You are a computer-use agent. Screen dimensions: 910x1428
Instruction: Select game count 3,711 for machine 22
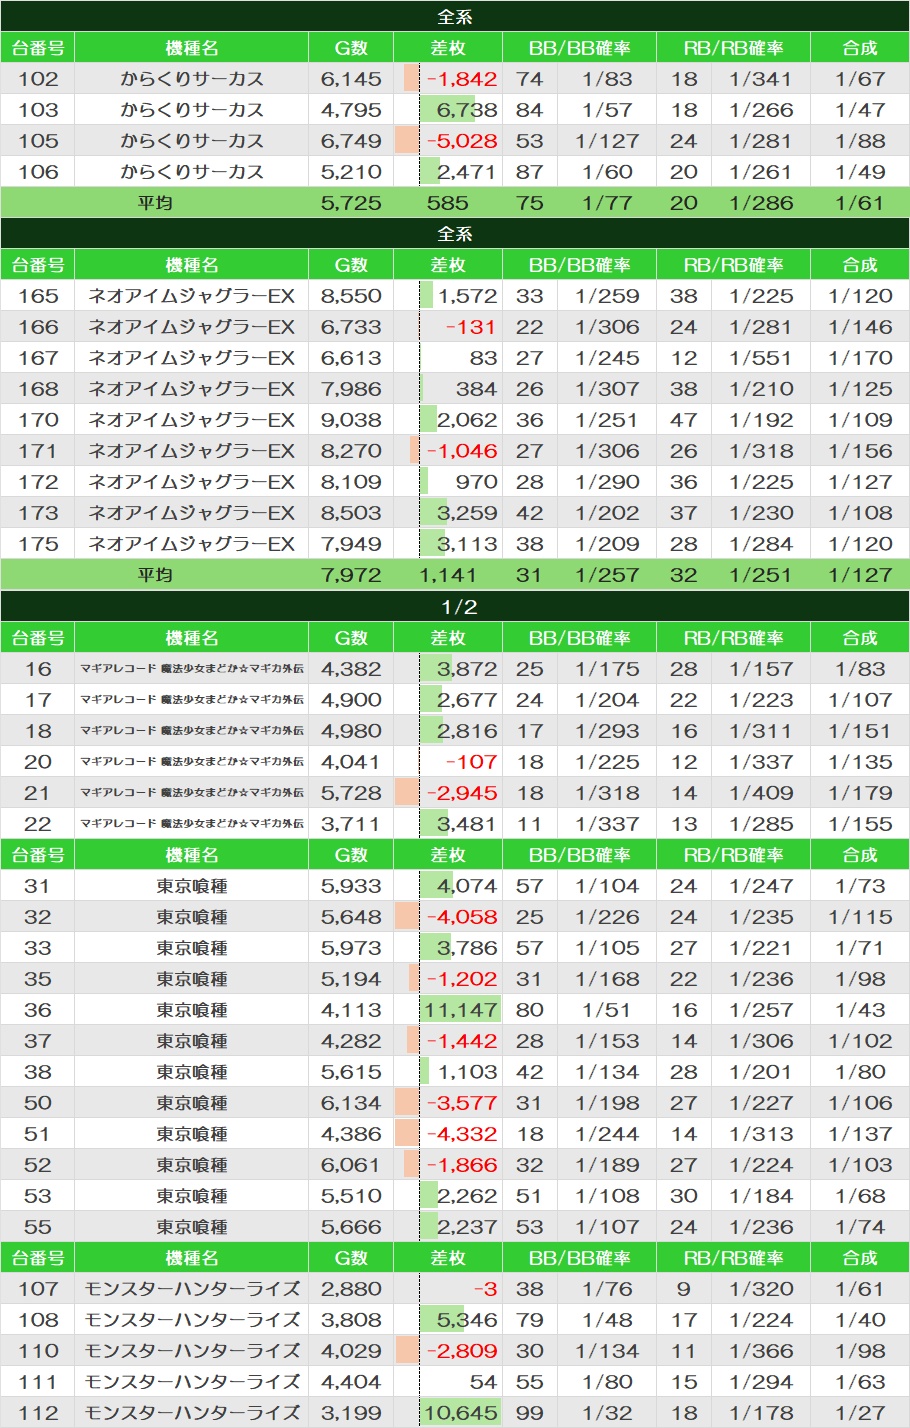[x=351, y=824]
